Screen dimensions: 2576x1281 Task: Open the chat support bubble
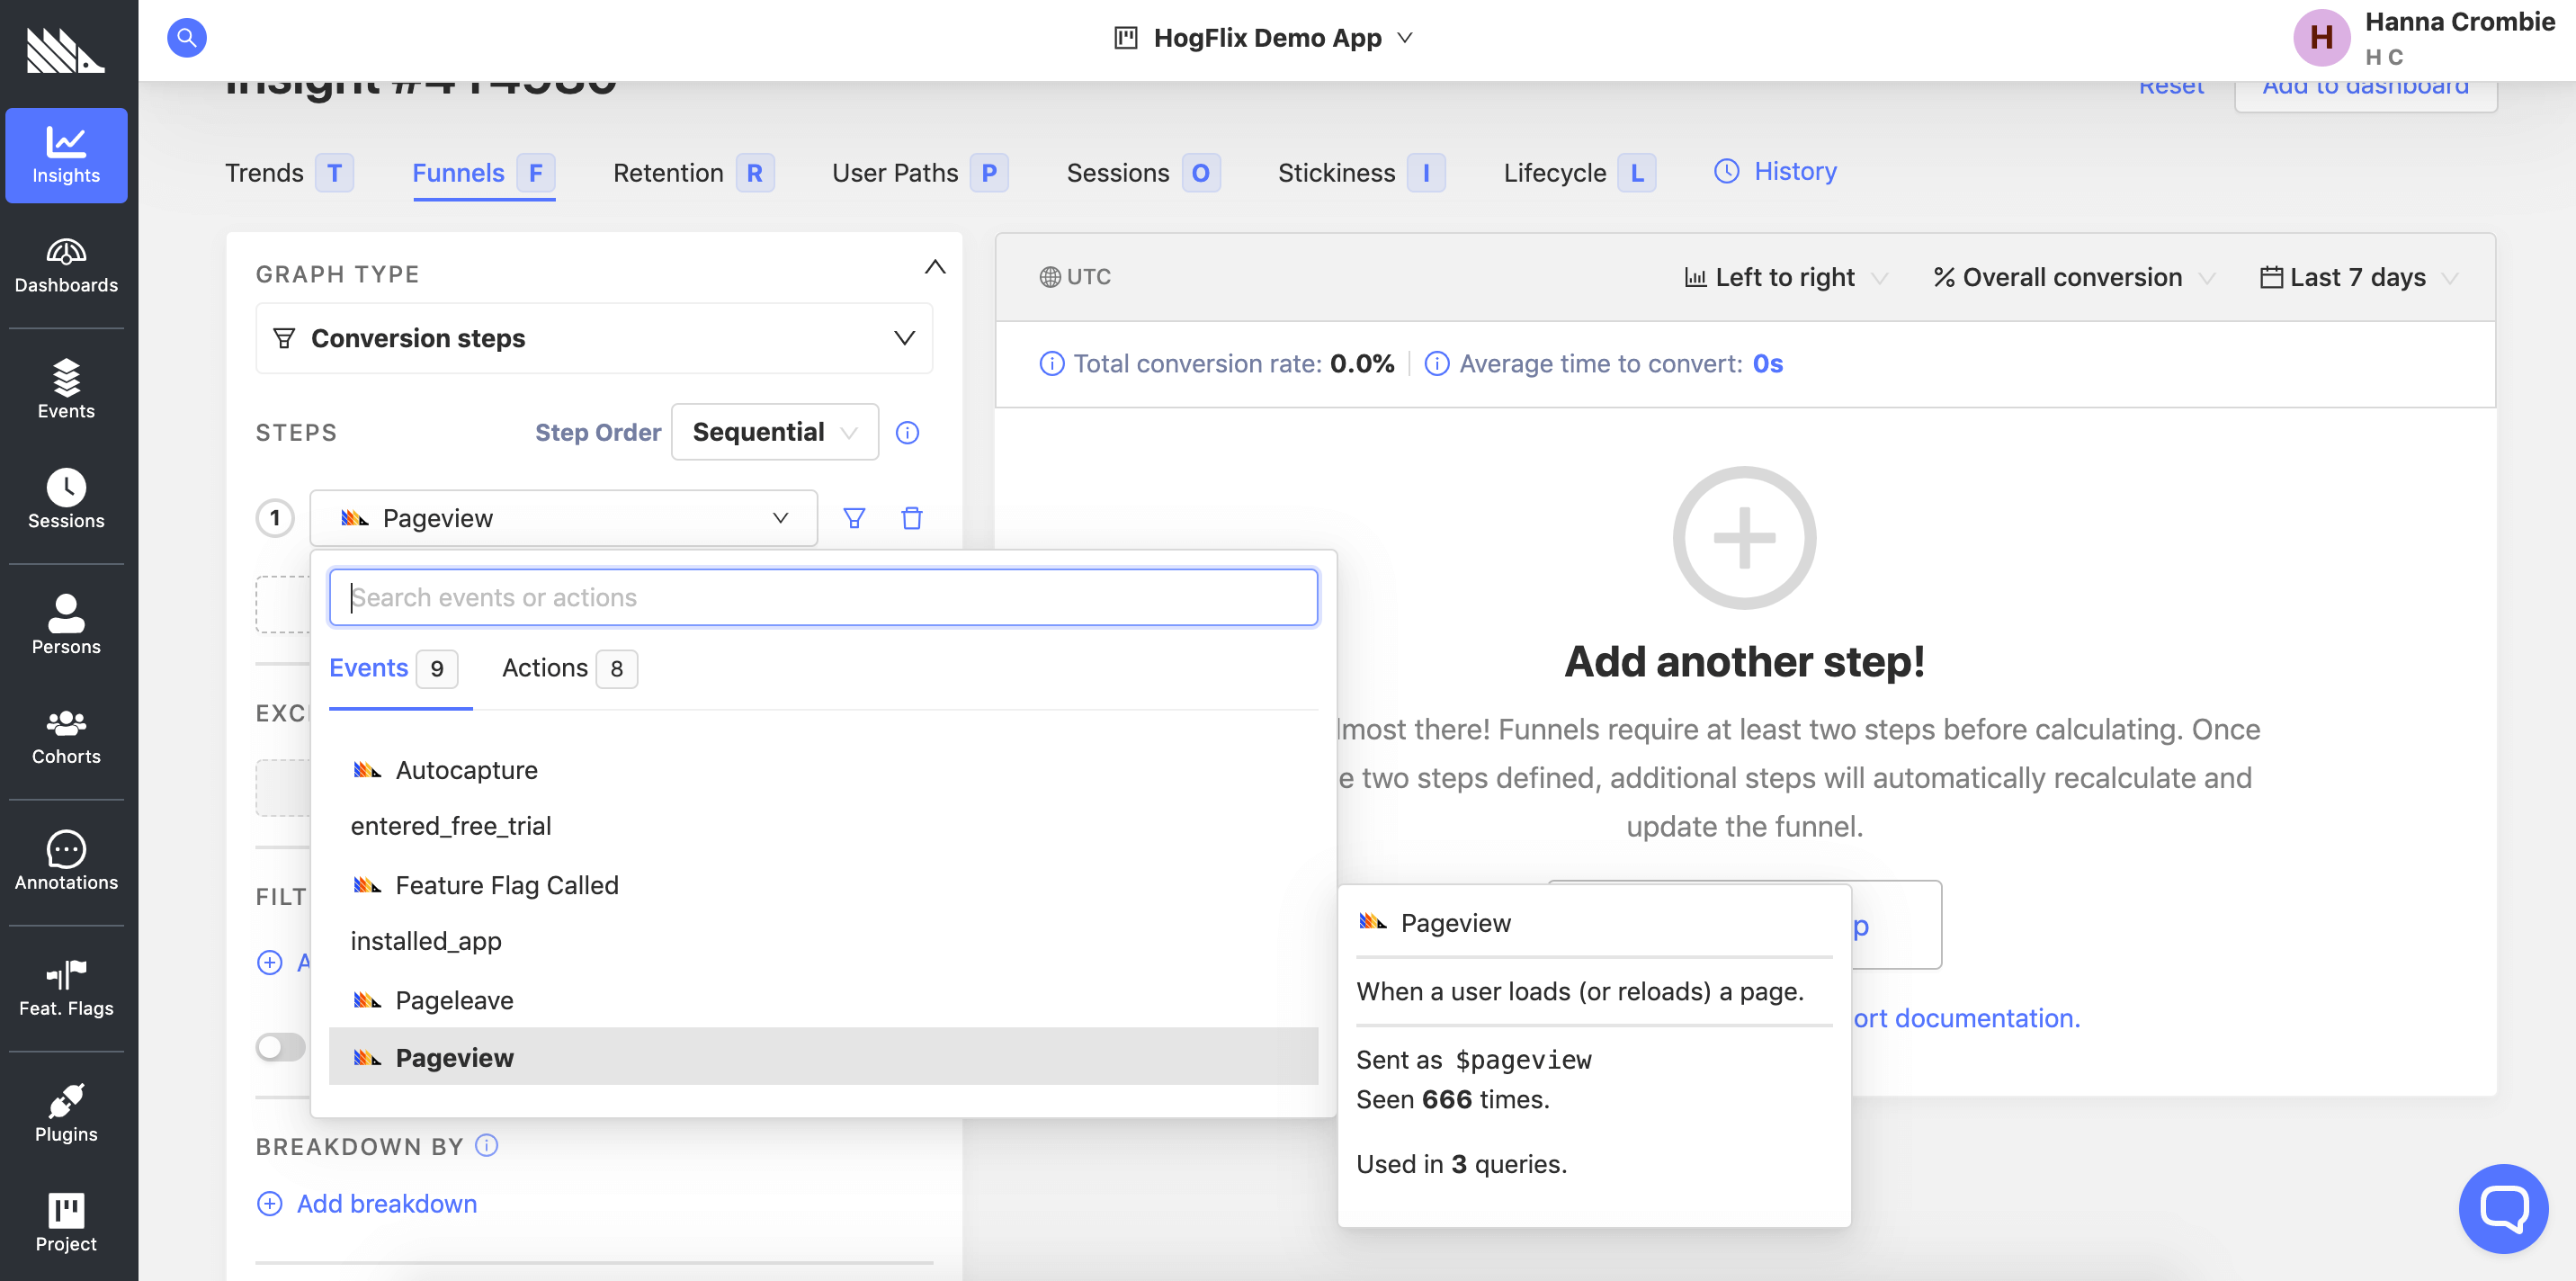[x=2502, y=1207]
